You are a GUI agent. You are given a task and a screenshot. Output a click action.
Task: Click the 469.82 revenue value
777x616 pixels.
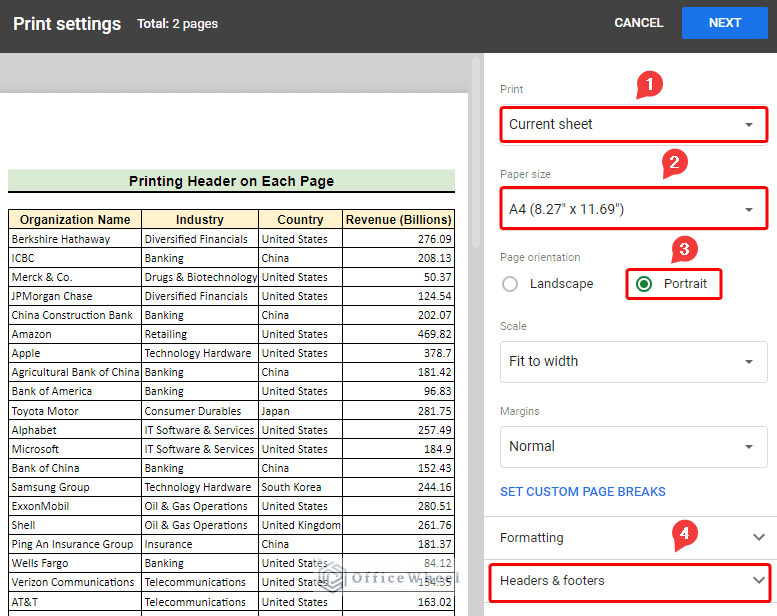435,335
